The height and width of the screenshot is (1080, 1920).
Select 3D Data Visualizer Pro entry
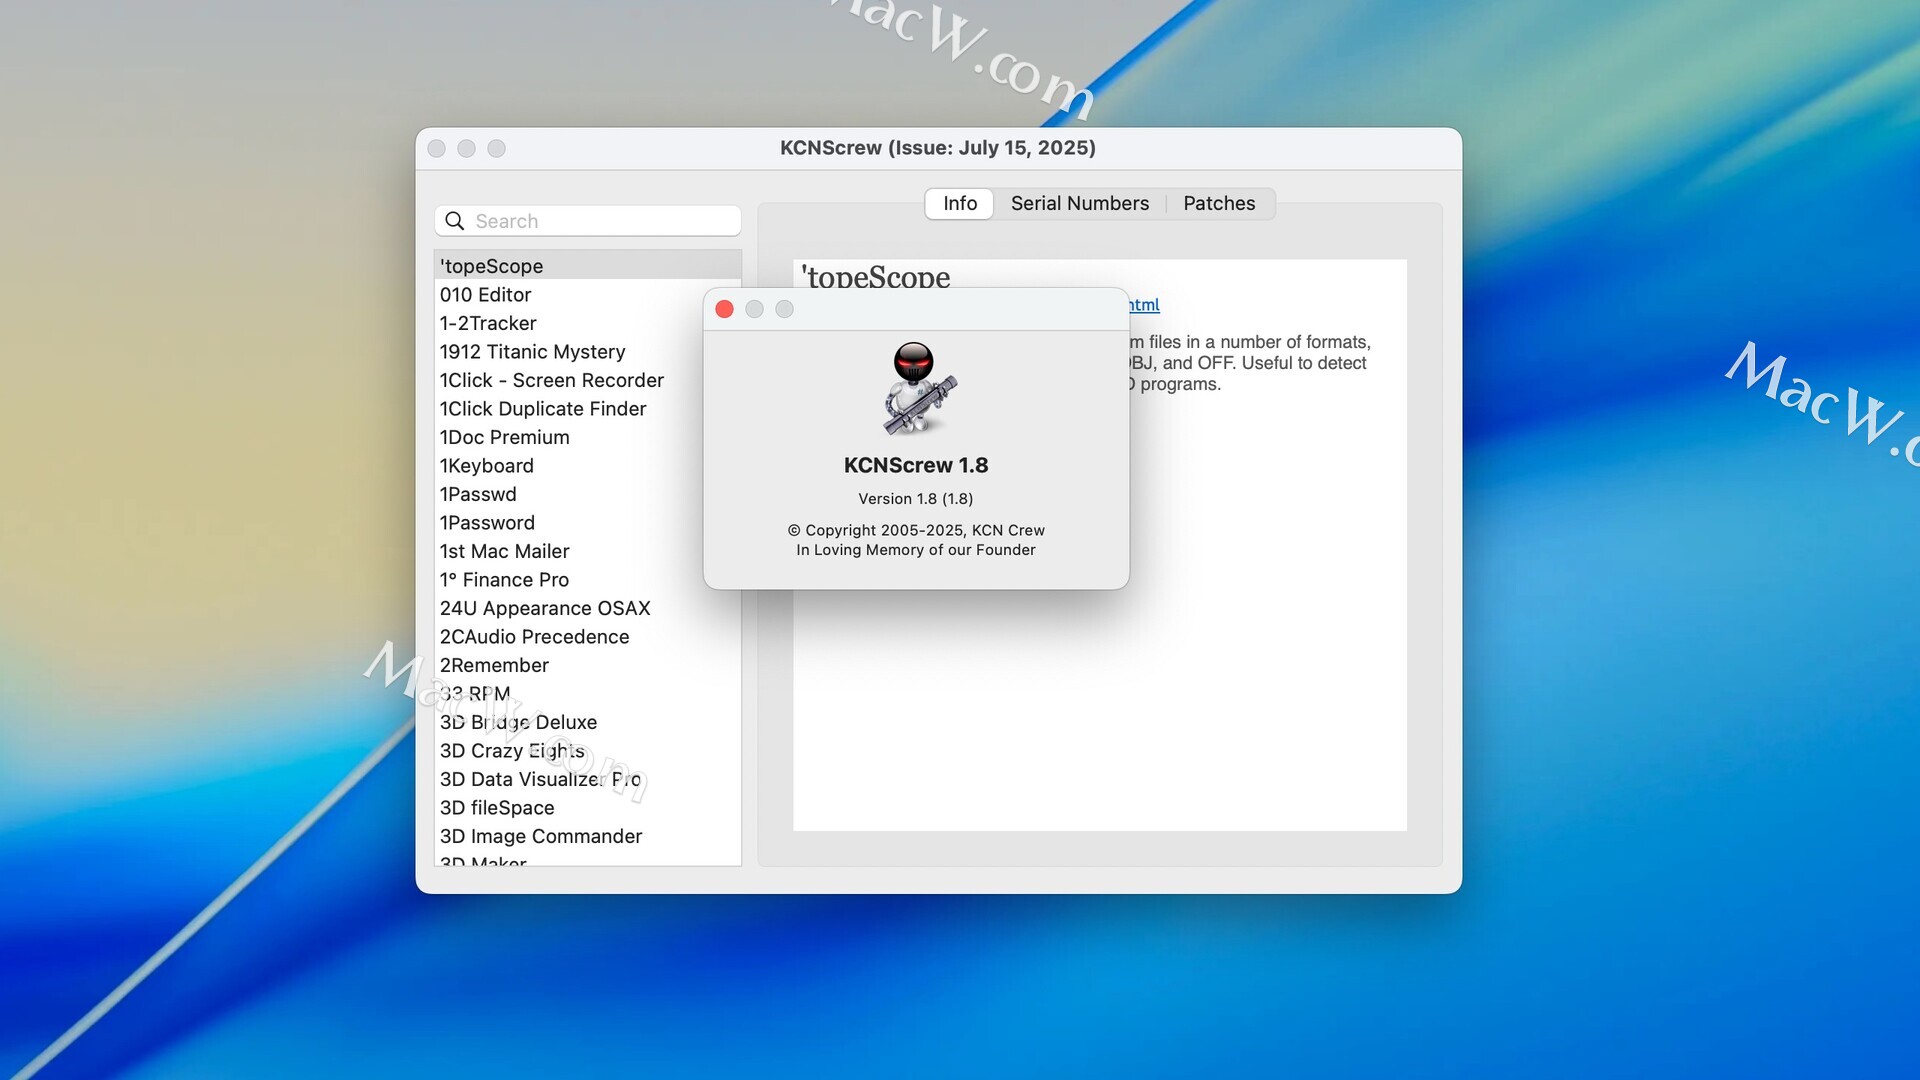[x=588, y=779]
